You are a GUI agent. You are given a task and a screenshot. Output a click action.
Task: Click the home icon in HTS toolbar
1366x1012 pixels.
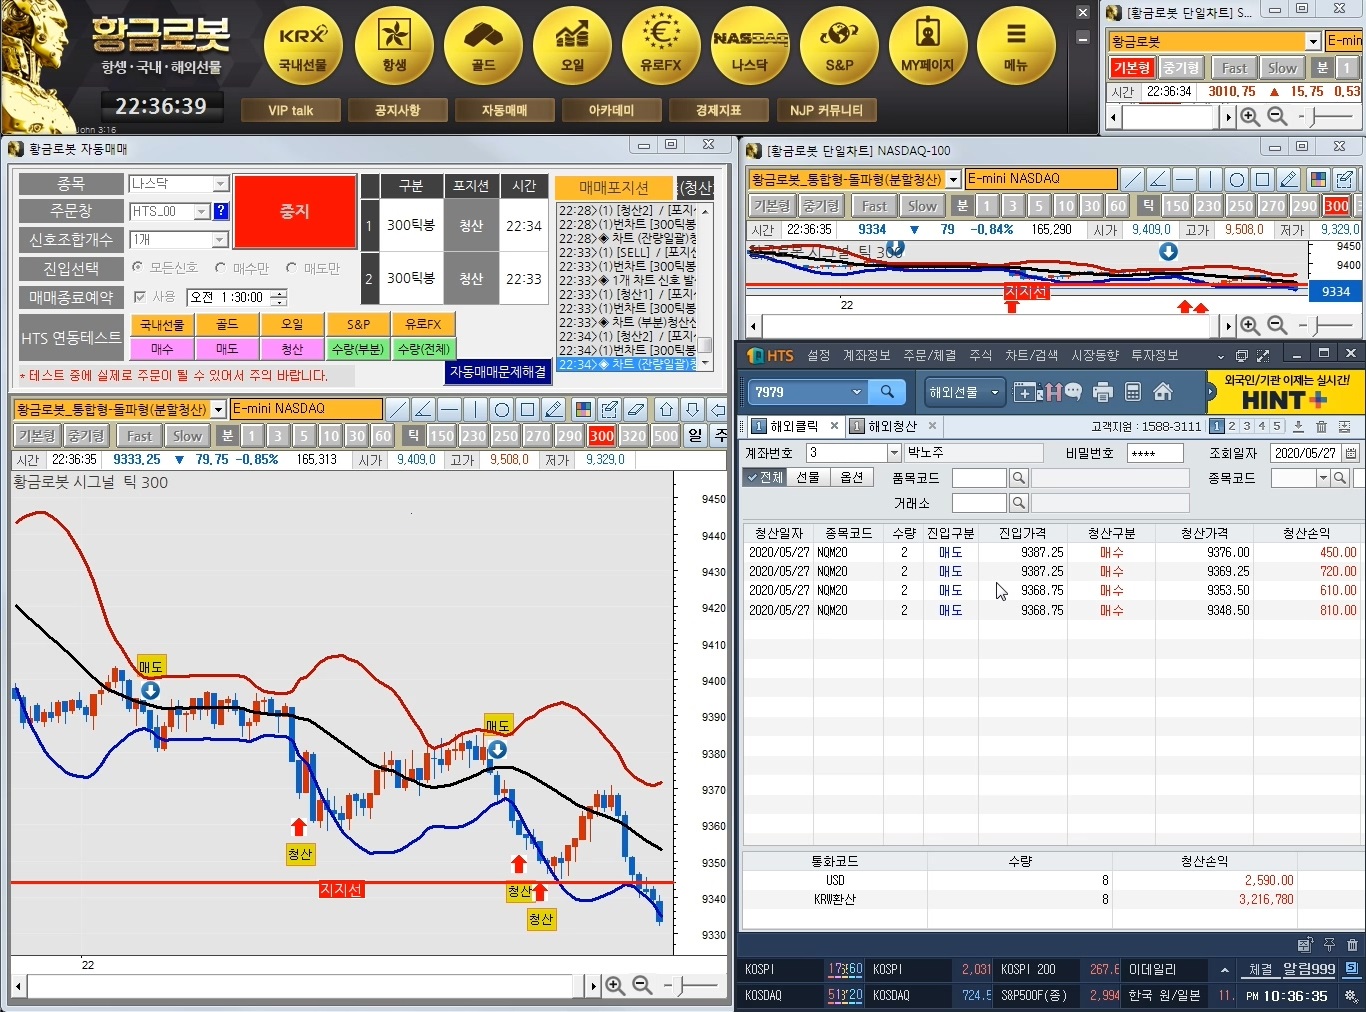pos(1163,392)
